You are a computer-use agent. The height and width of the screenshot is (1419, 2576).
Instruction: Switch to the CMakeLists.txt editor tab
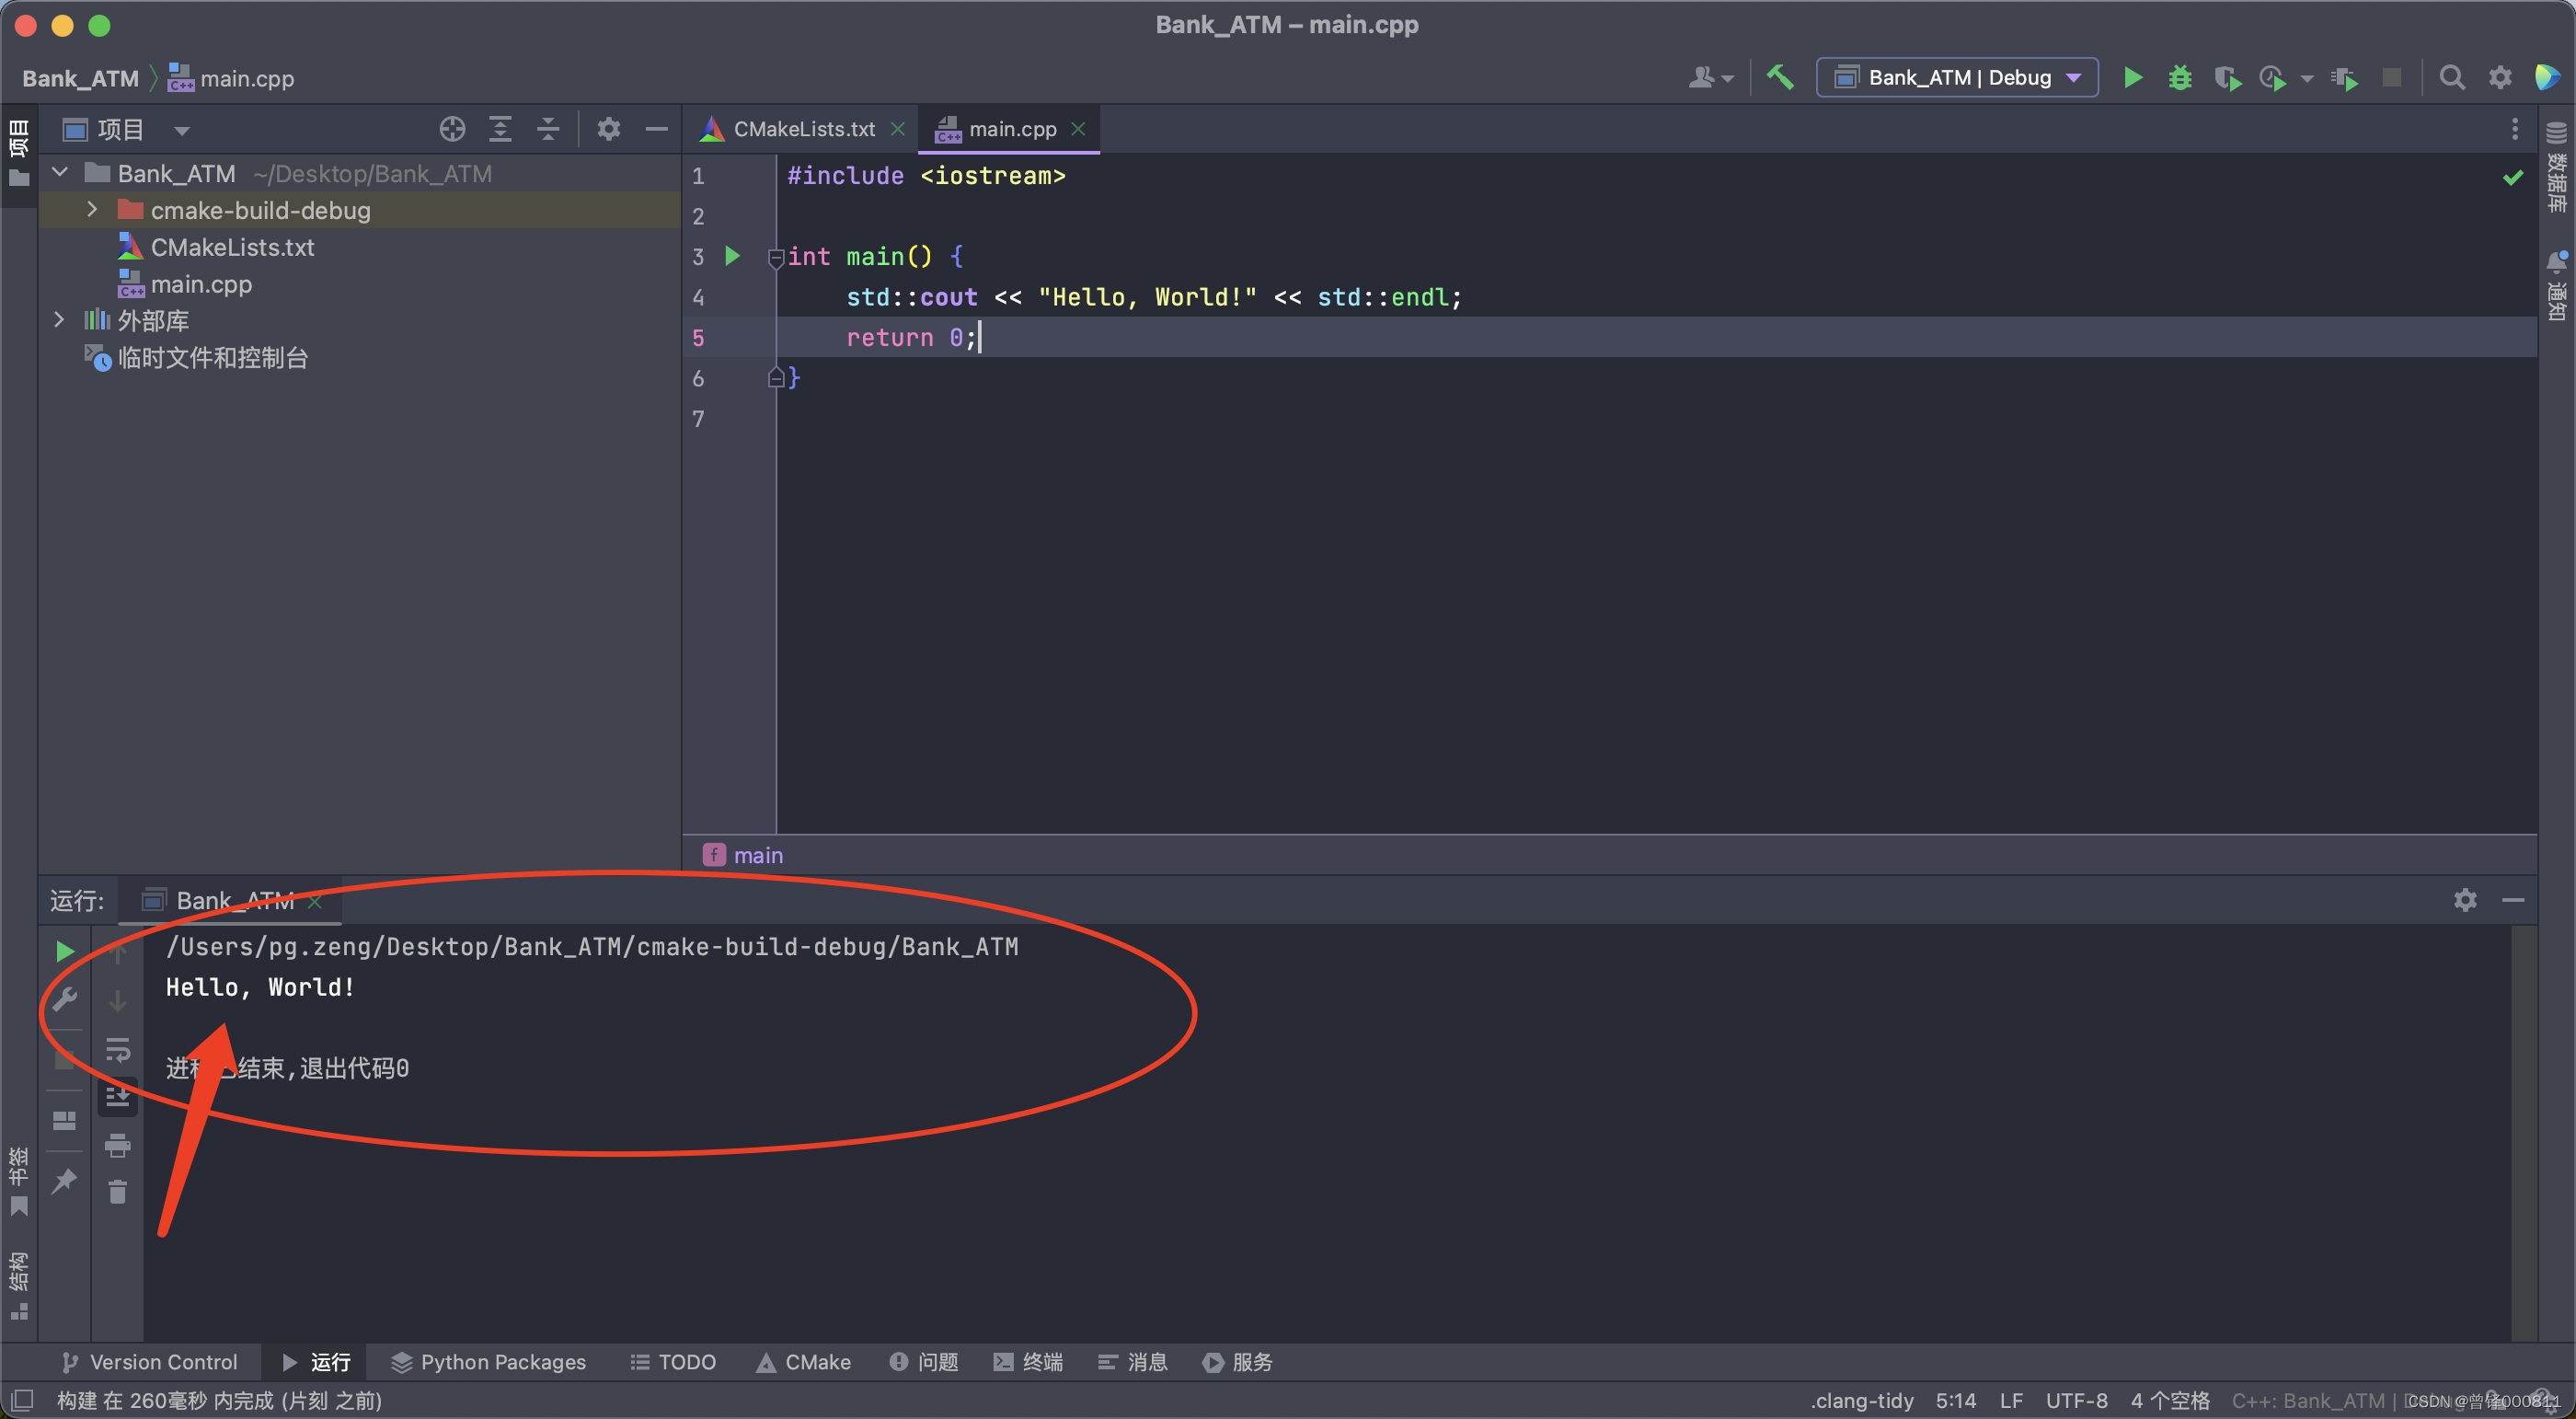pos(803,128)
